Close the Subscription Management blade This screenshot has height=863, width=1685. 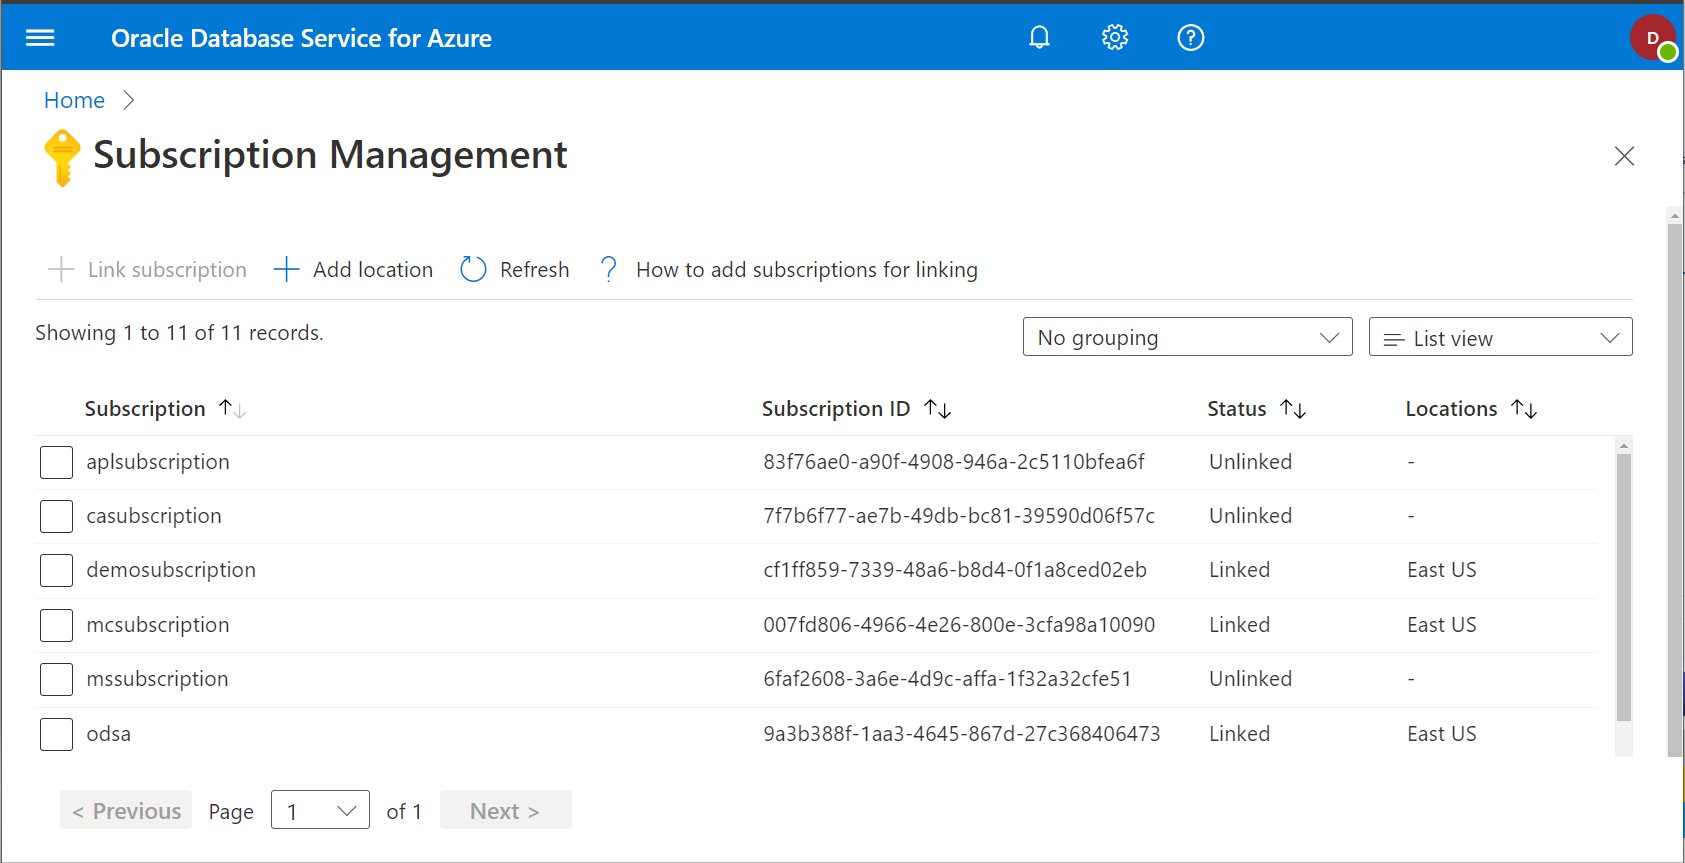1624,156
